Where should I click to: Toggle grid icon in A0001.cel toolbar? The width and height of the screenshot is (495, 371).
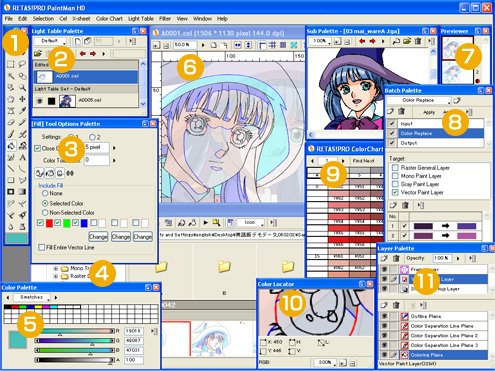tap(272, 45)
